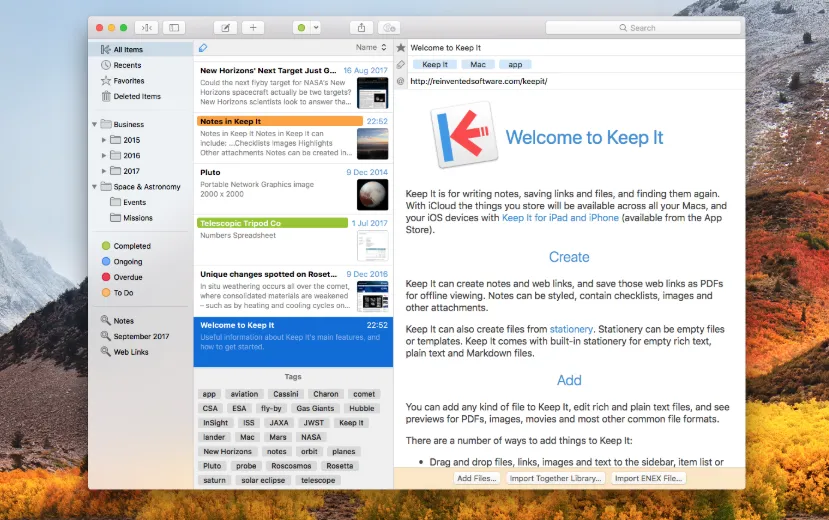
Task: Toggle favorite star for Welcome to Keep It
Action: coord(401,48)
